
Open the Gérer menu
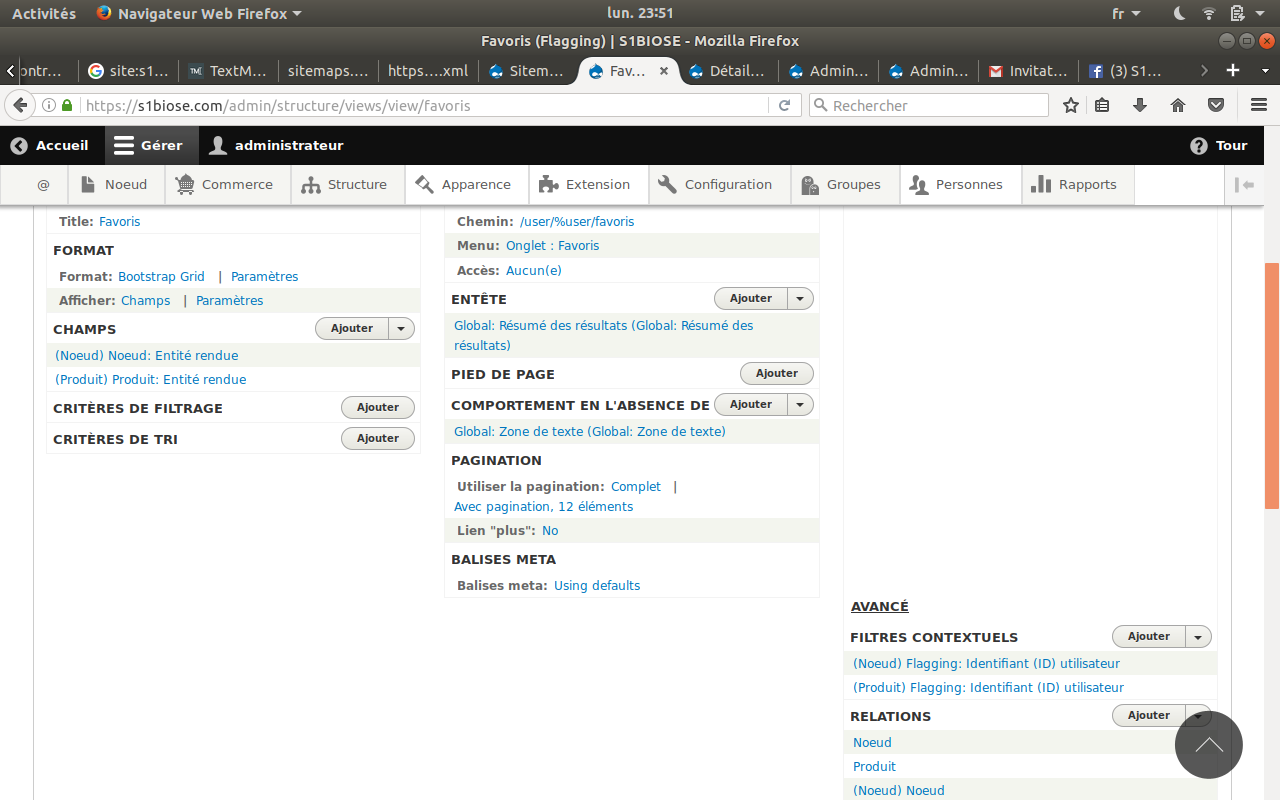point(151,145)
